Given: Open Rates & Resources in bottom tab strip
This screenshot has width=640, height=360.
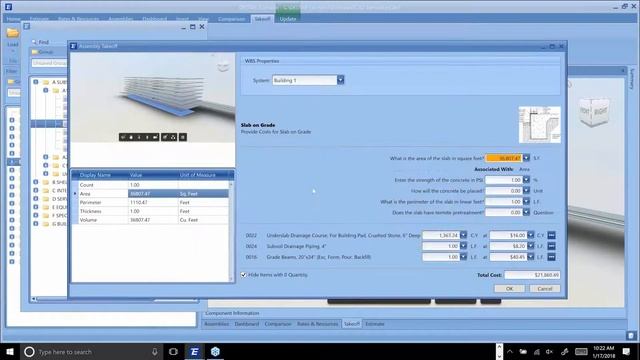Looking at the screenshot, I should pyautogui.click(x=318, y=324).
